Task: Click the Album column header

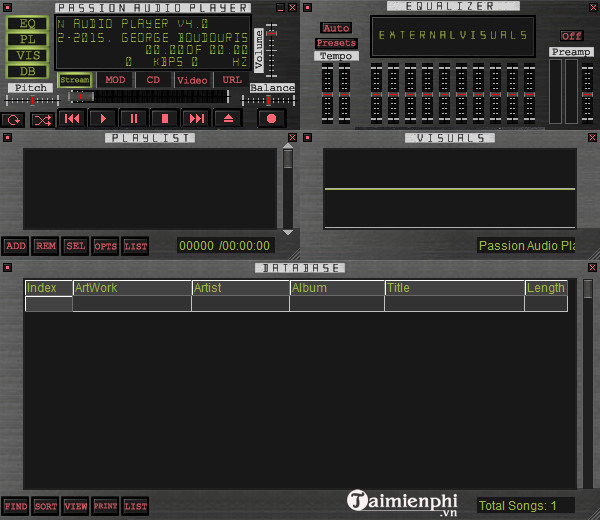Action: tap(337, 288)
